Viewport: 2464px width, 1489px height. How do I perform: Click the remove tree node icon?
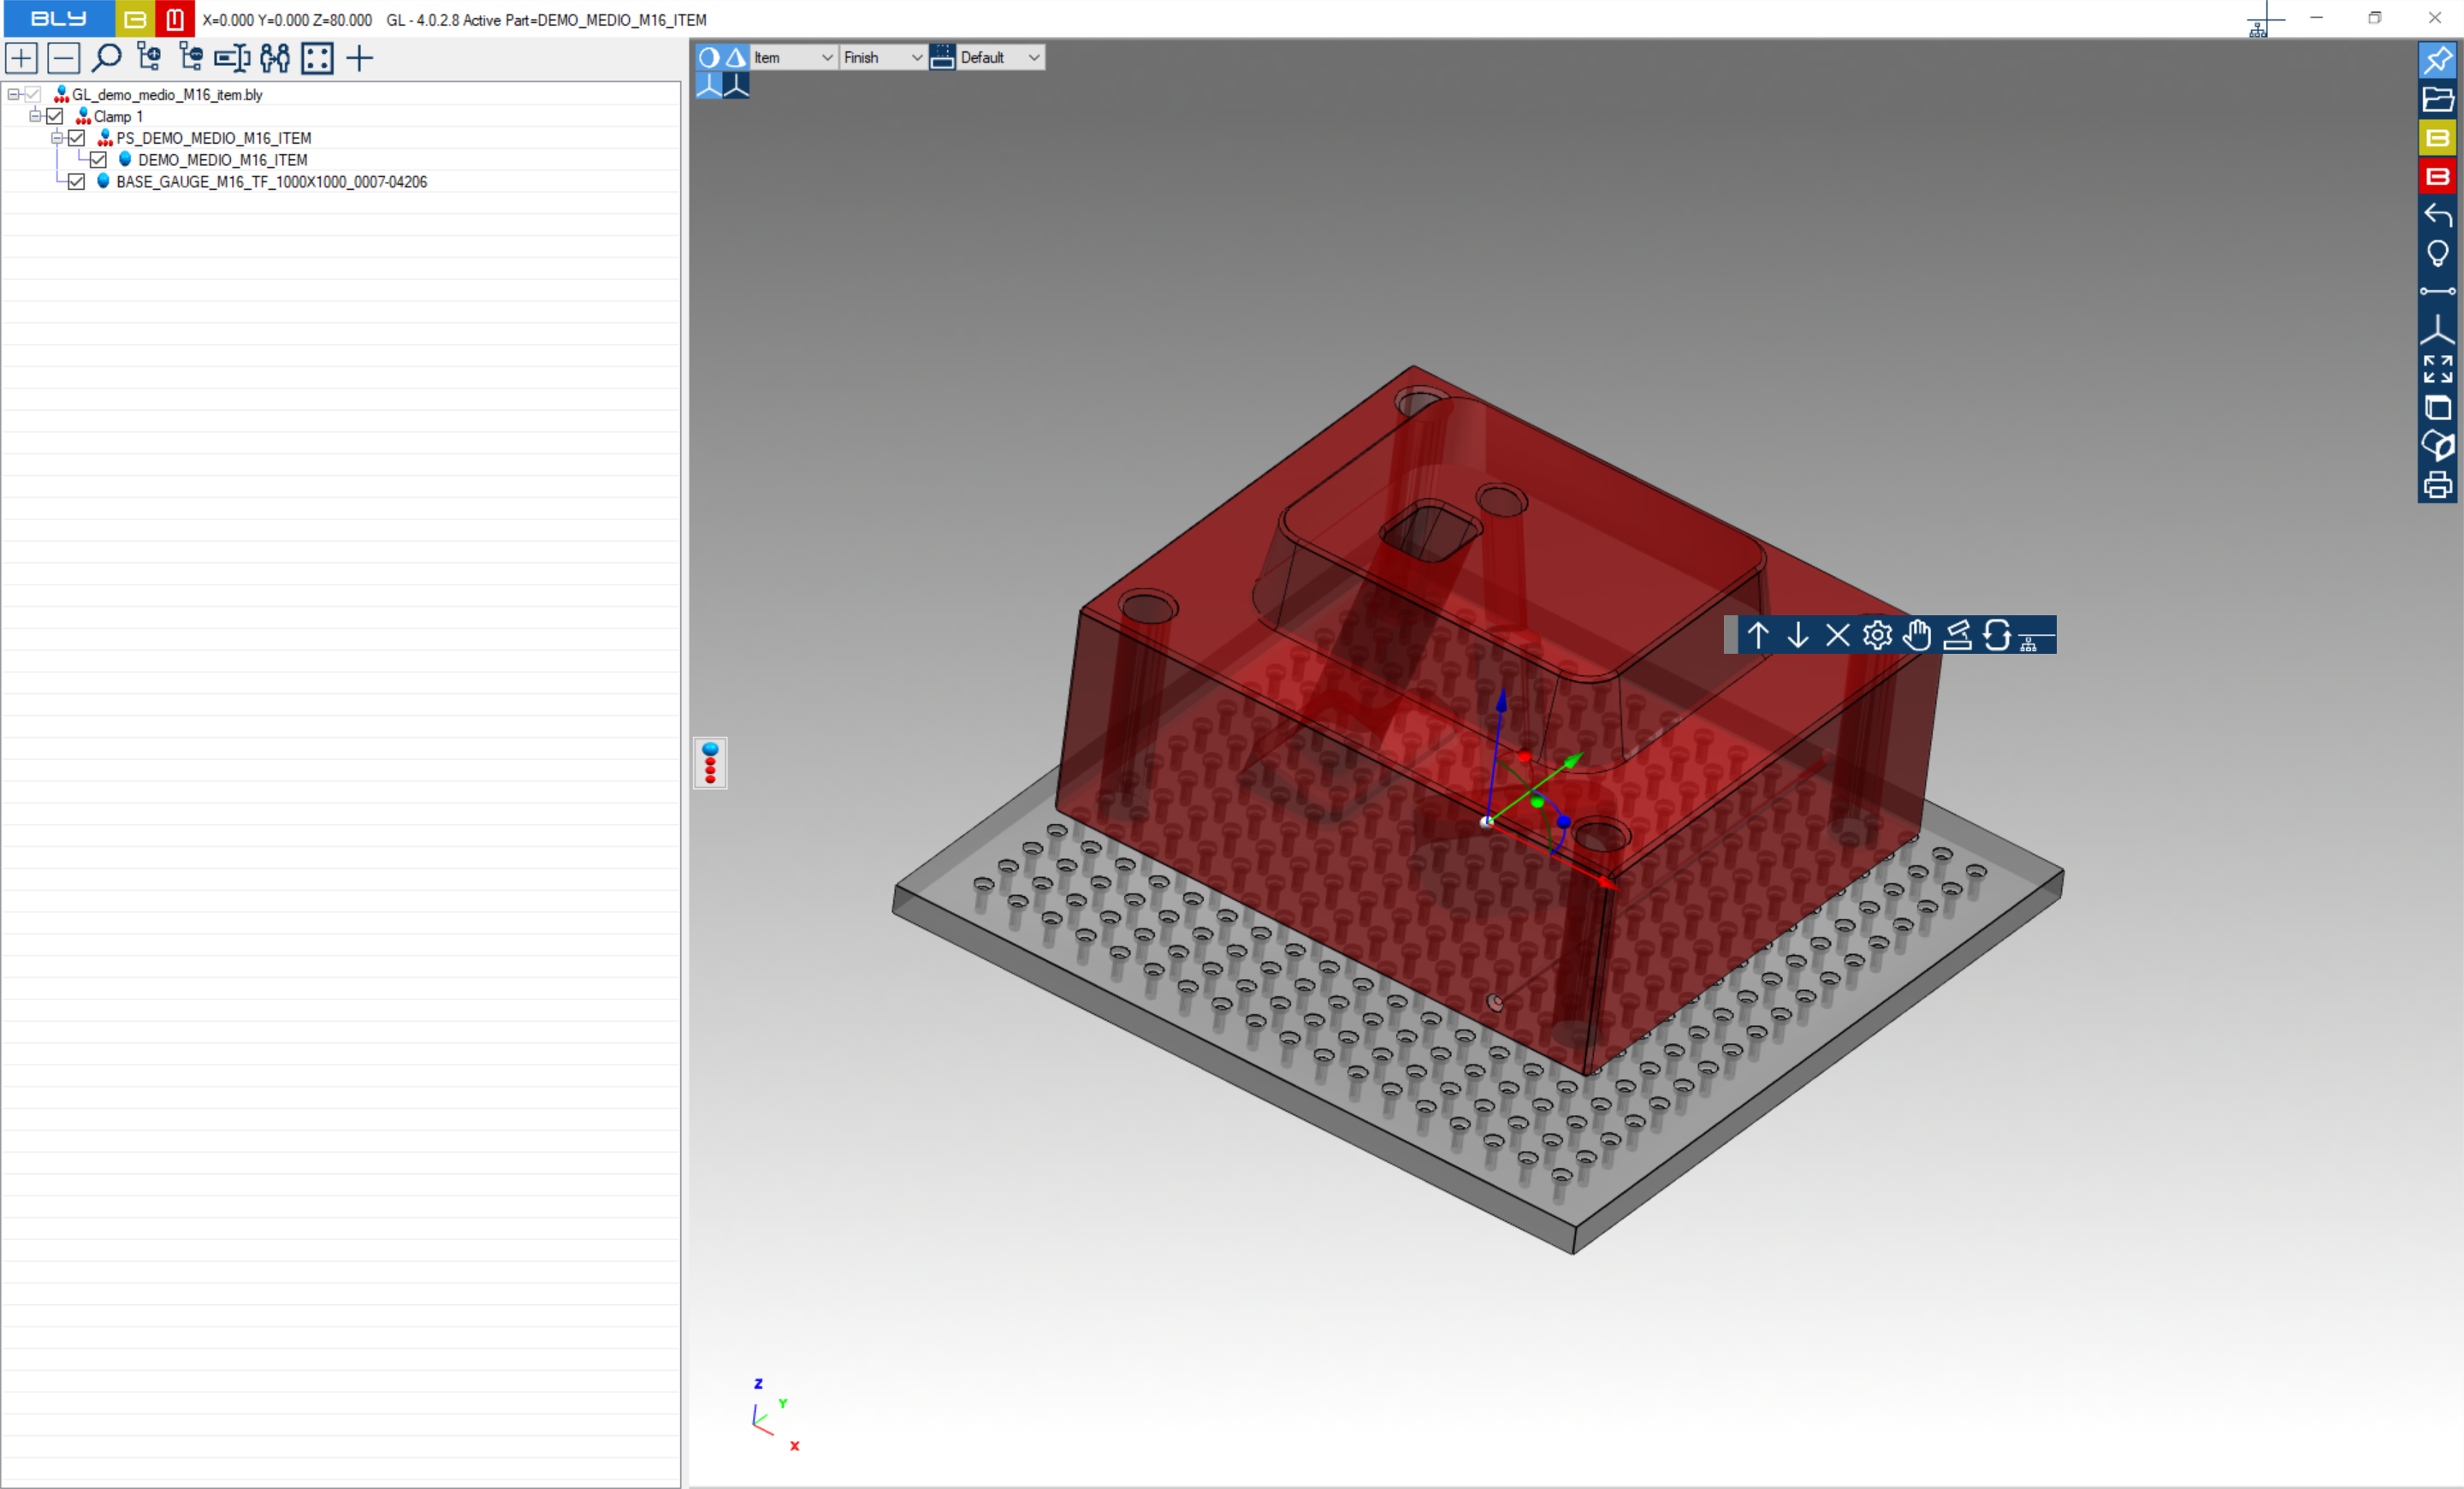190,58
